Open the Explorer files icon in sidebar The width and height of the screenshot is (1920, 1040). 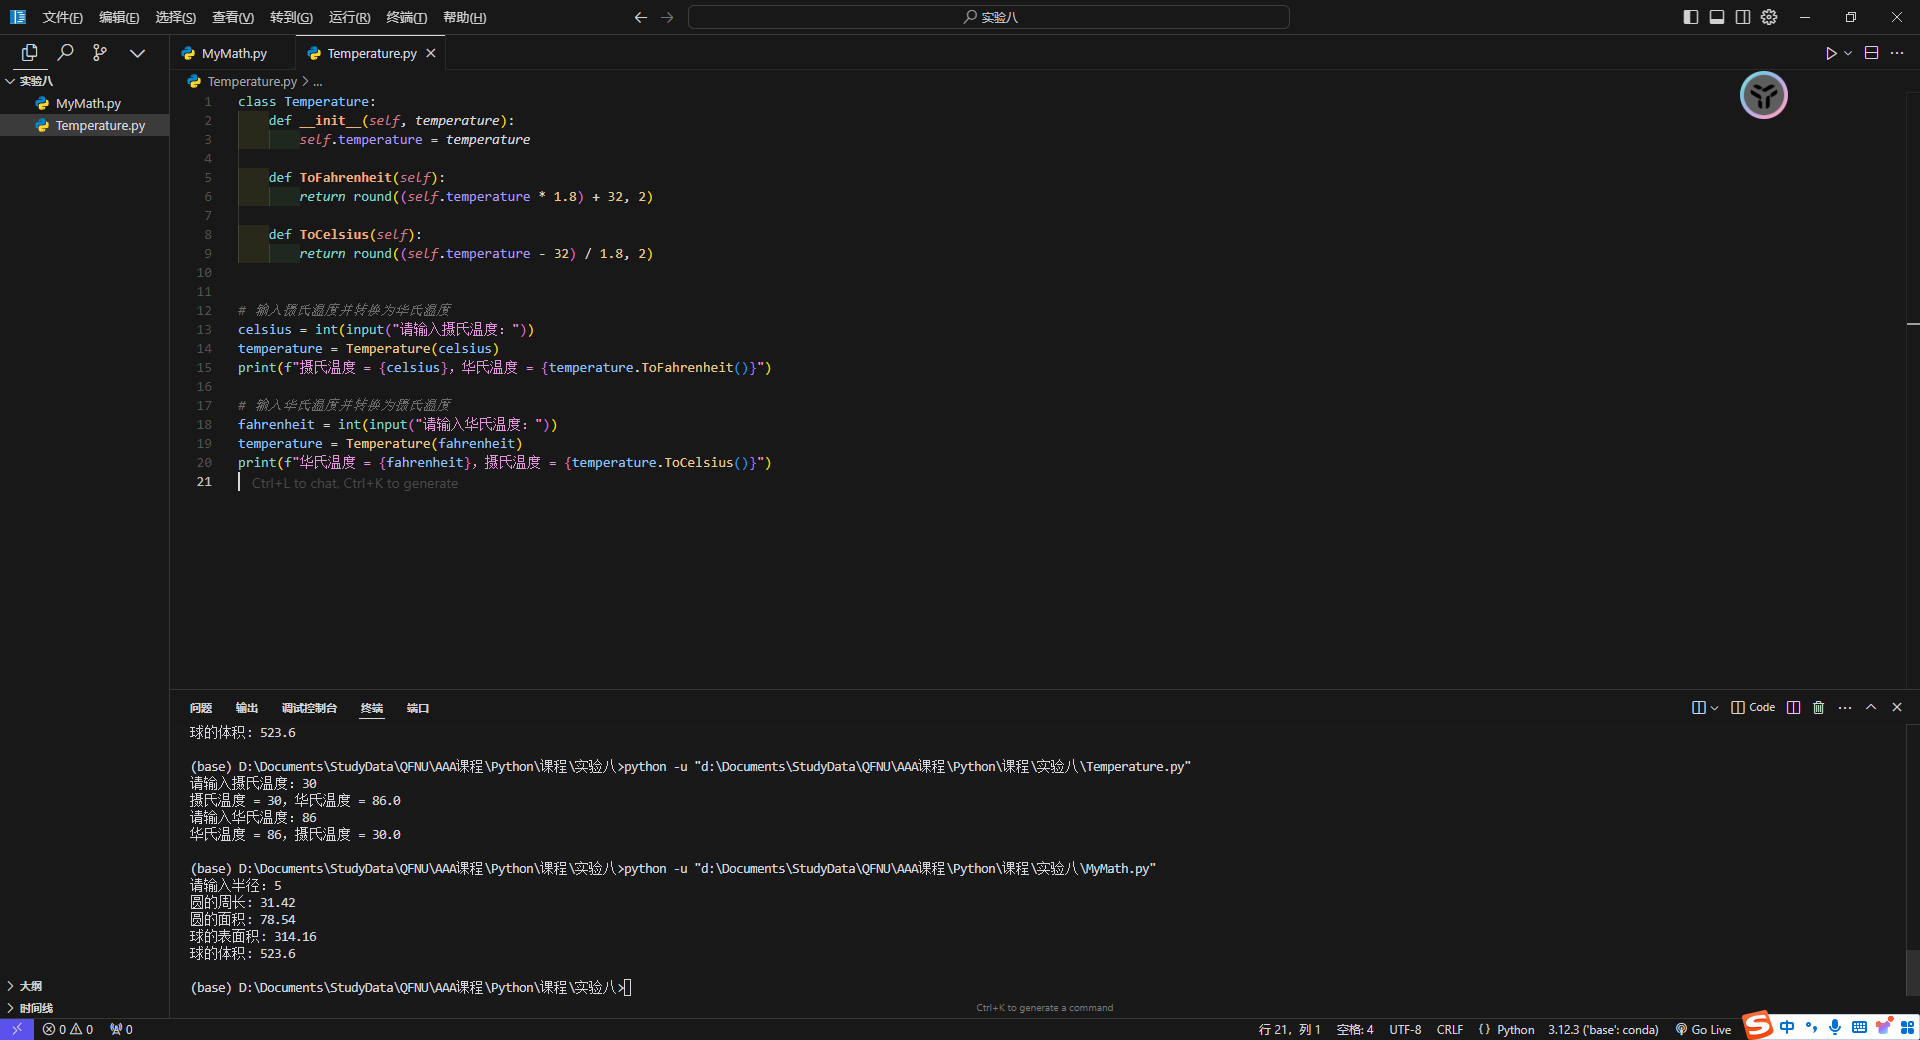[29, 53]
